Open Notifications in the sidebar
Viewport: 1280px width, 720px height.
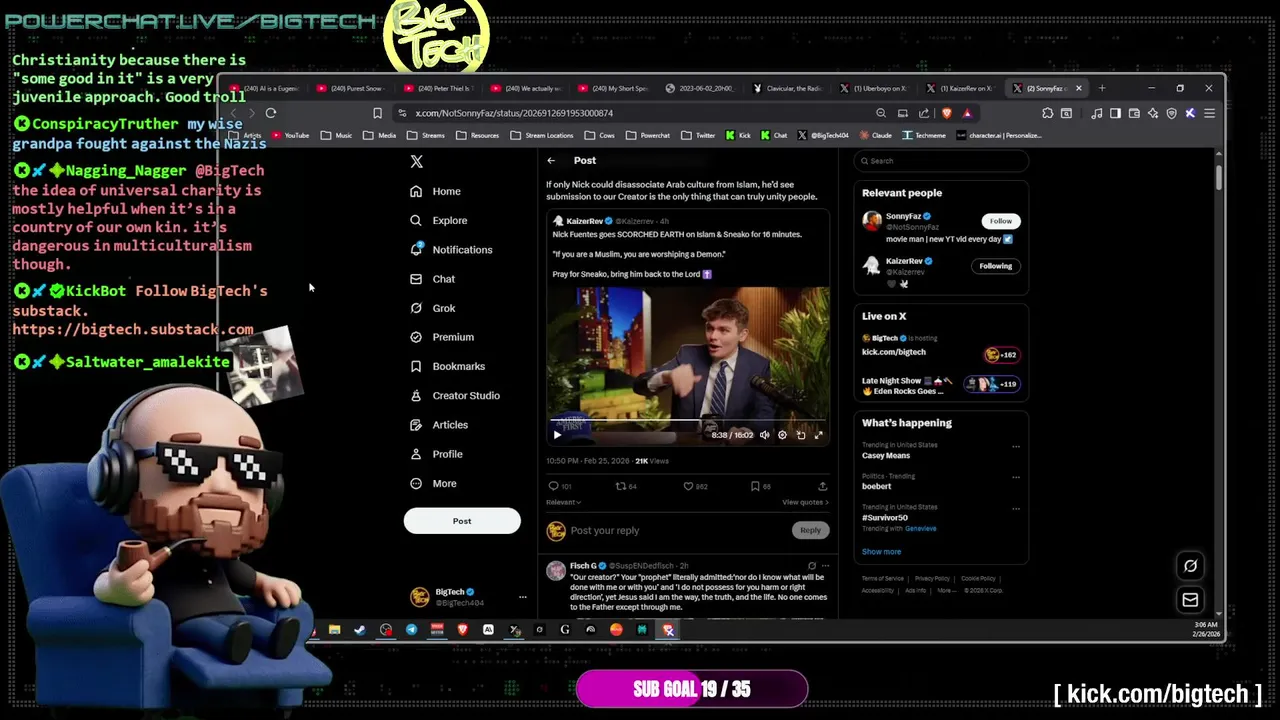click(450, 249)
